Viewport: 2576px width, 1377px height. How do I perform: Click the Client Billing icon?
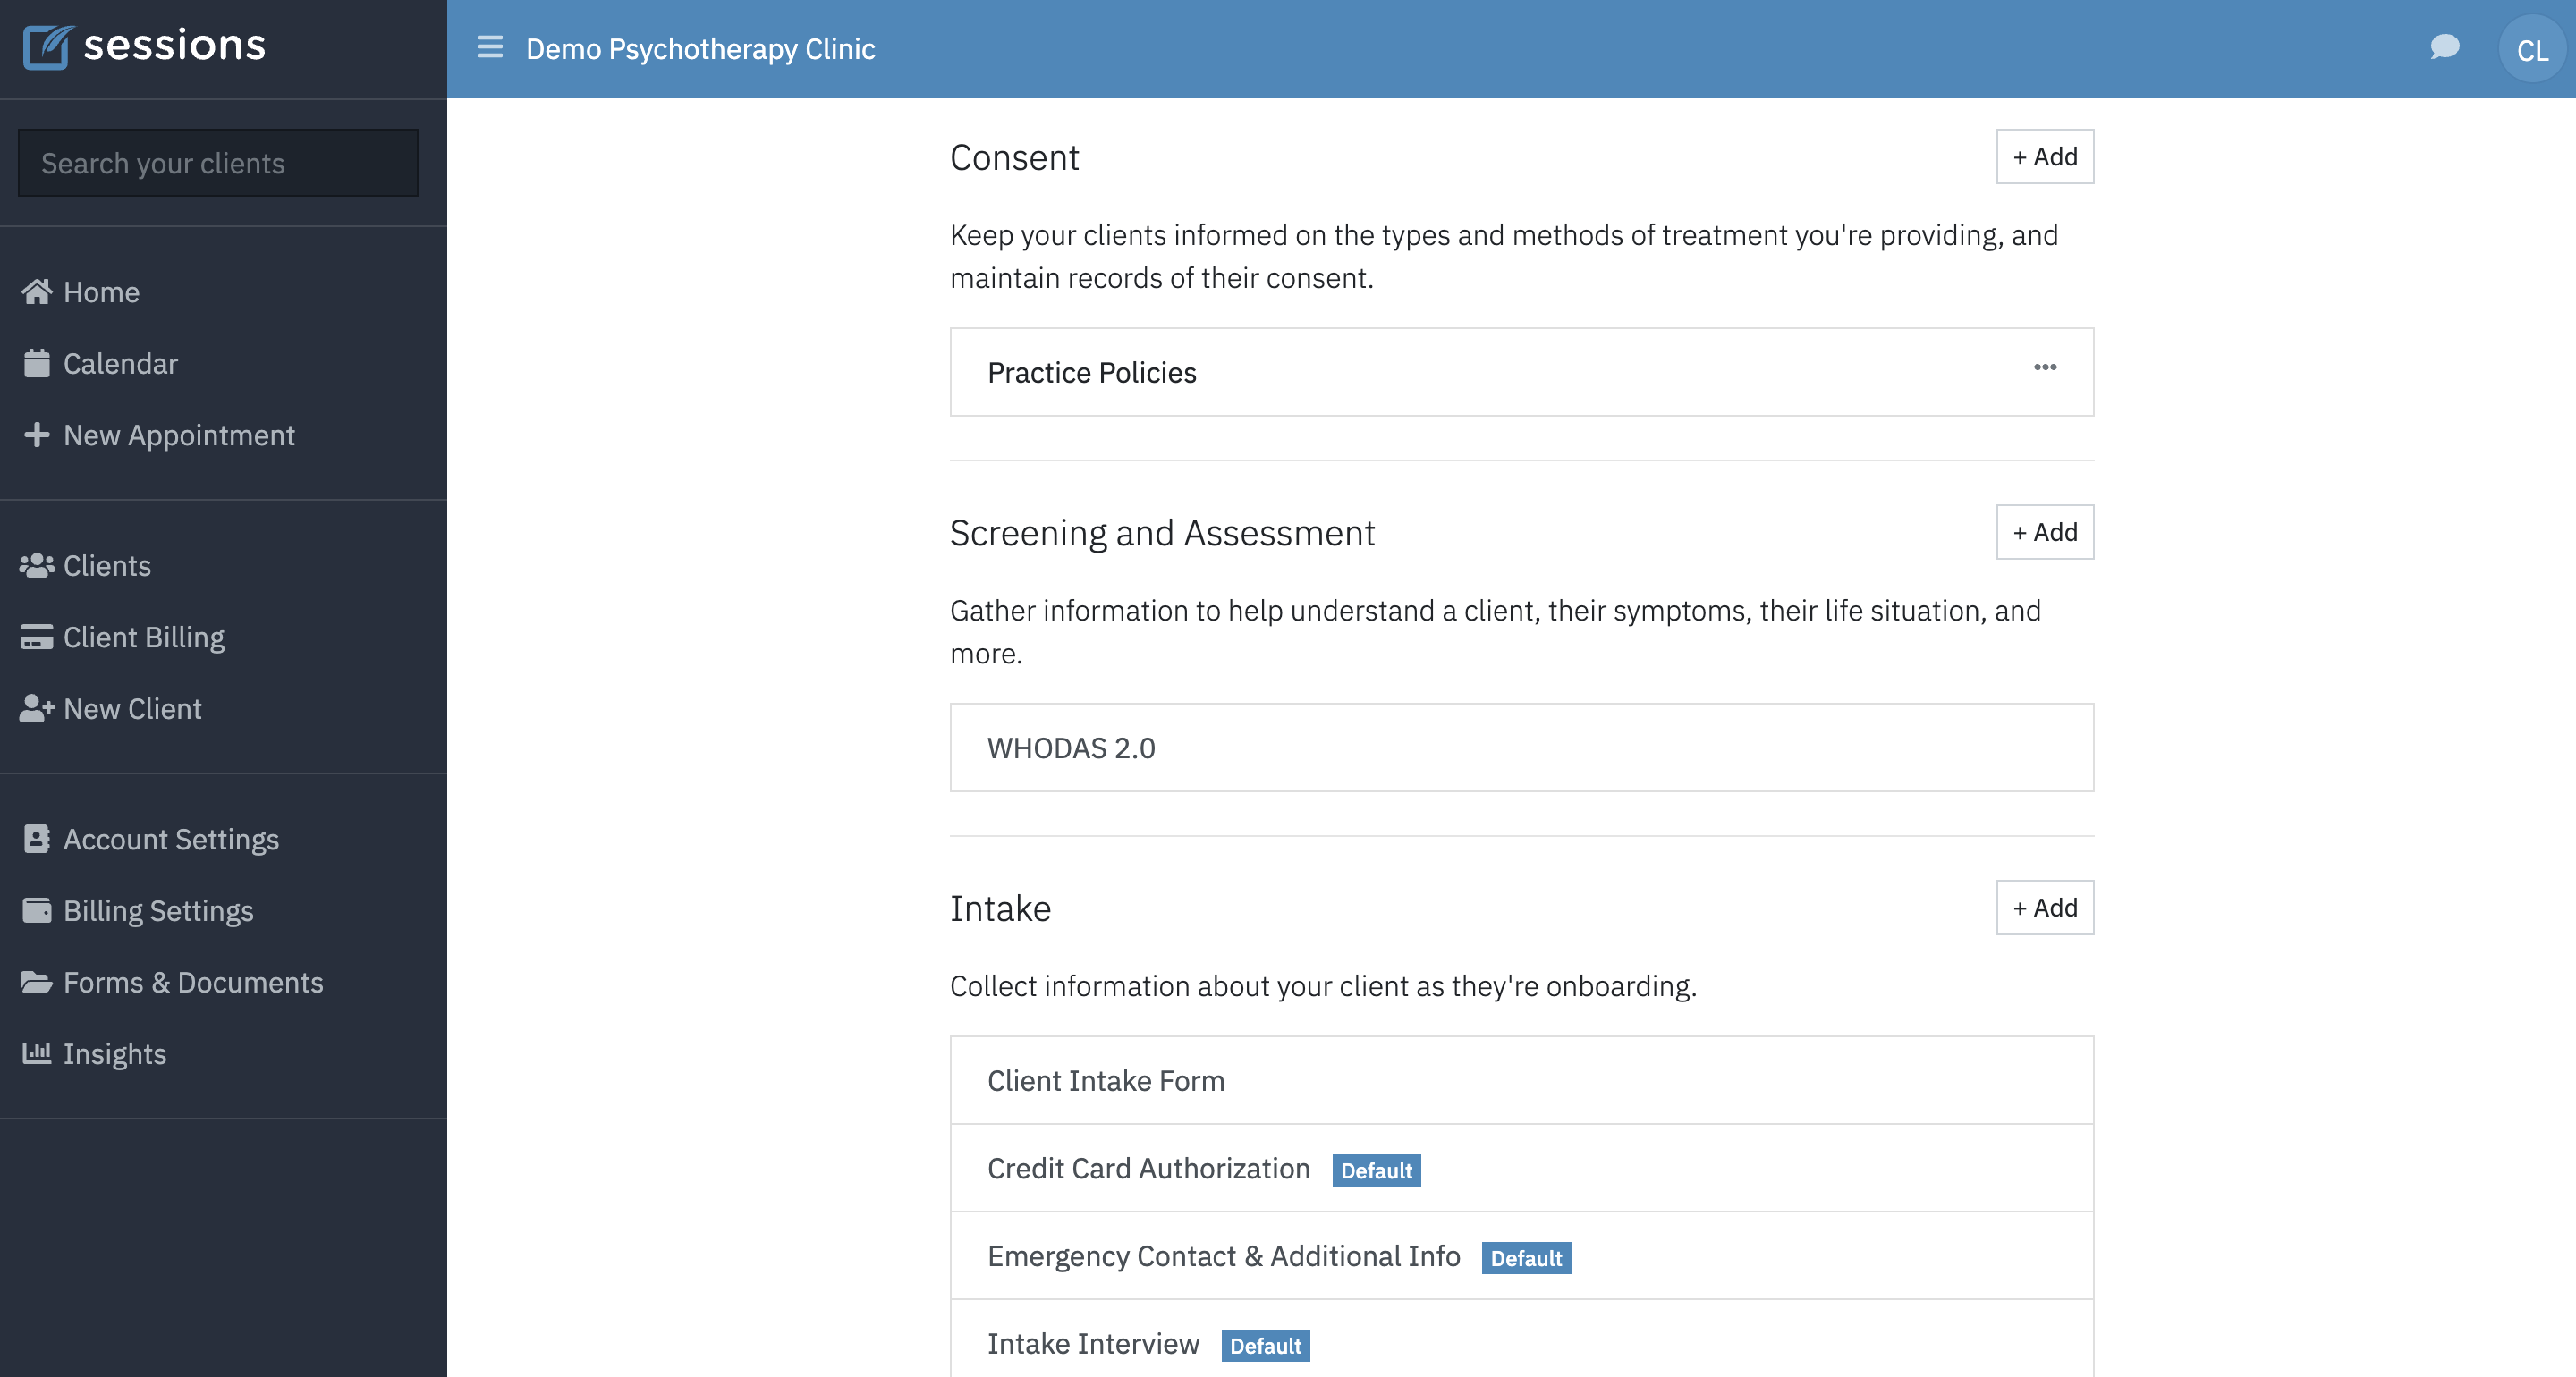38,636
